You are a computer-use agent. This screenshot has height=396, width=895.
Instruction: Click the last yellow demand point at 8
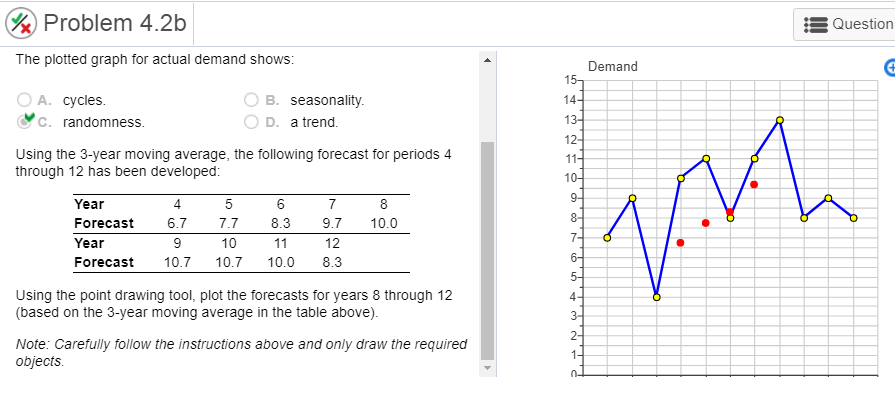[x=853, y=218]
